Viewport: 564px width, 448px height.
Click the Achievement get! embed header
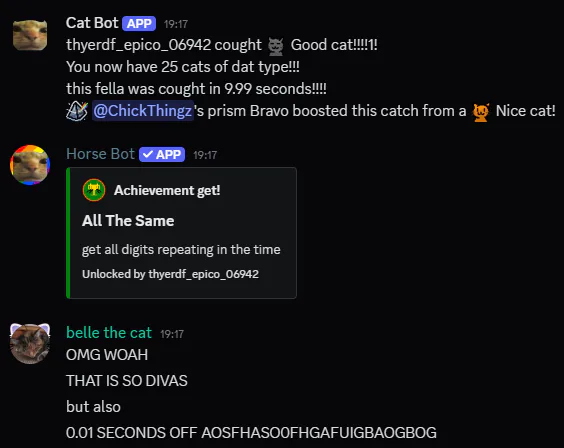(167, 190)
